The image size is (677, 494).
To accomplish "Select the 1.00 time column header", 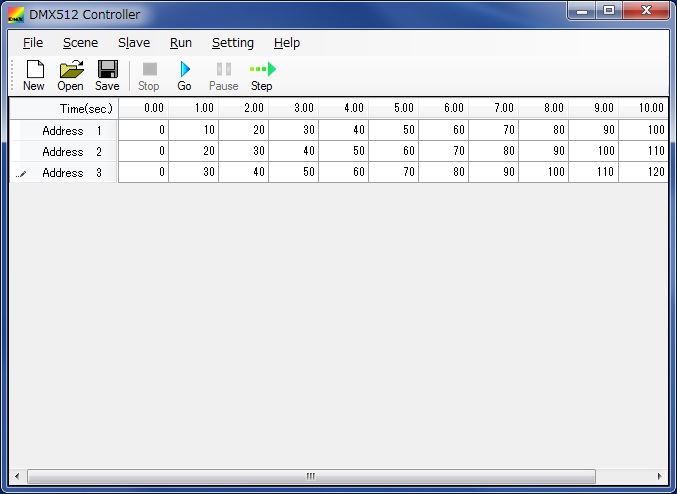I will tap(193, 108).
